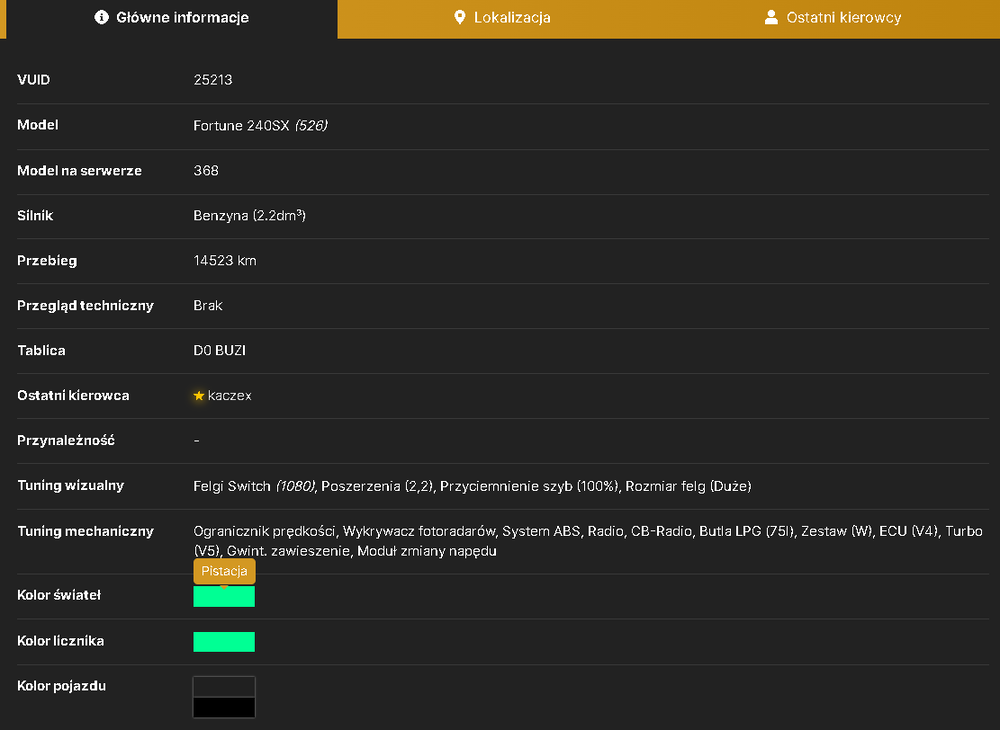The width and height of the screenshot is (1000, 730).
Task: Click Przegląd techniczny value Brak
Action: click(208, 305)
